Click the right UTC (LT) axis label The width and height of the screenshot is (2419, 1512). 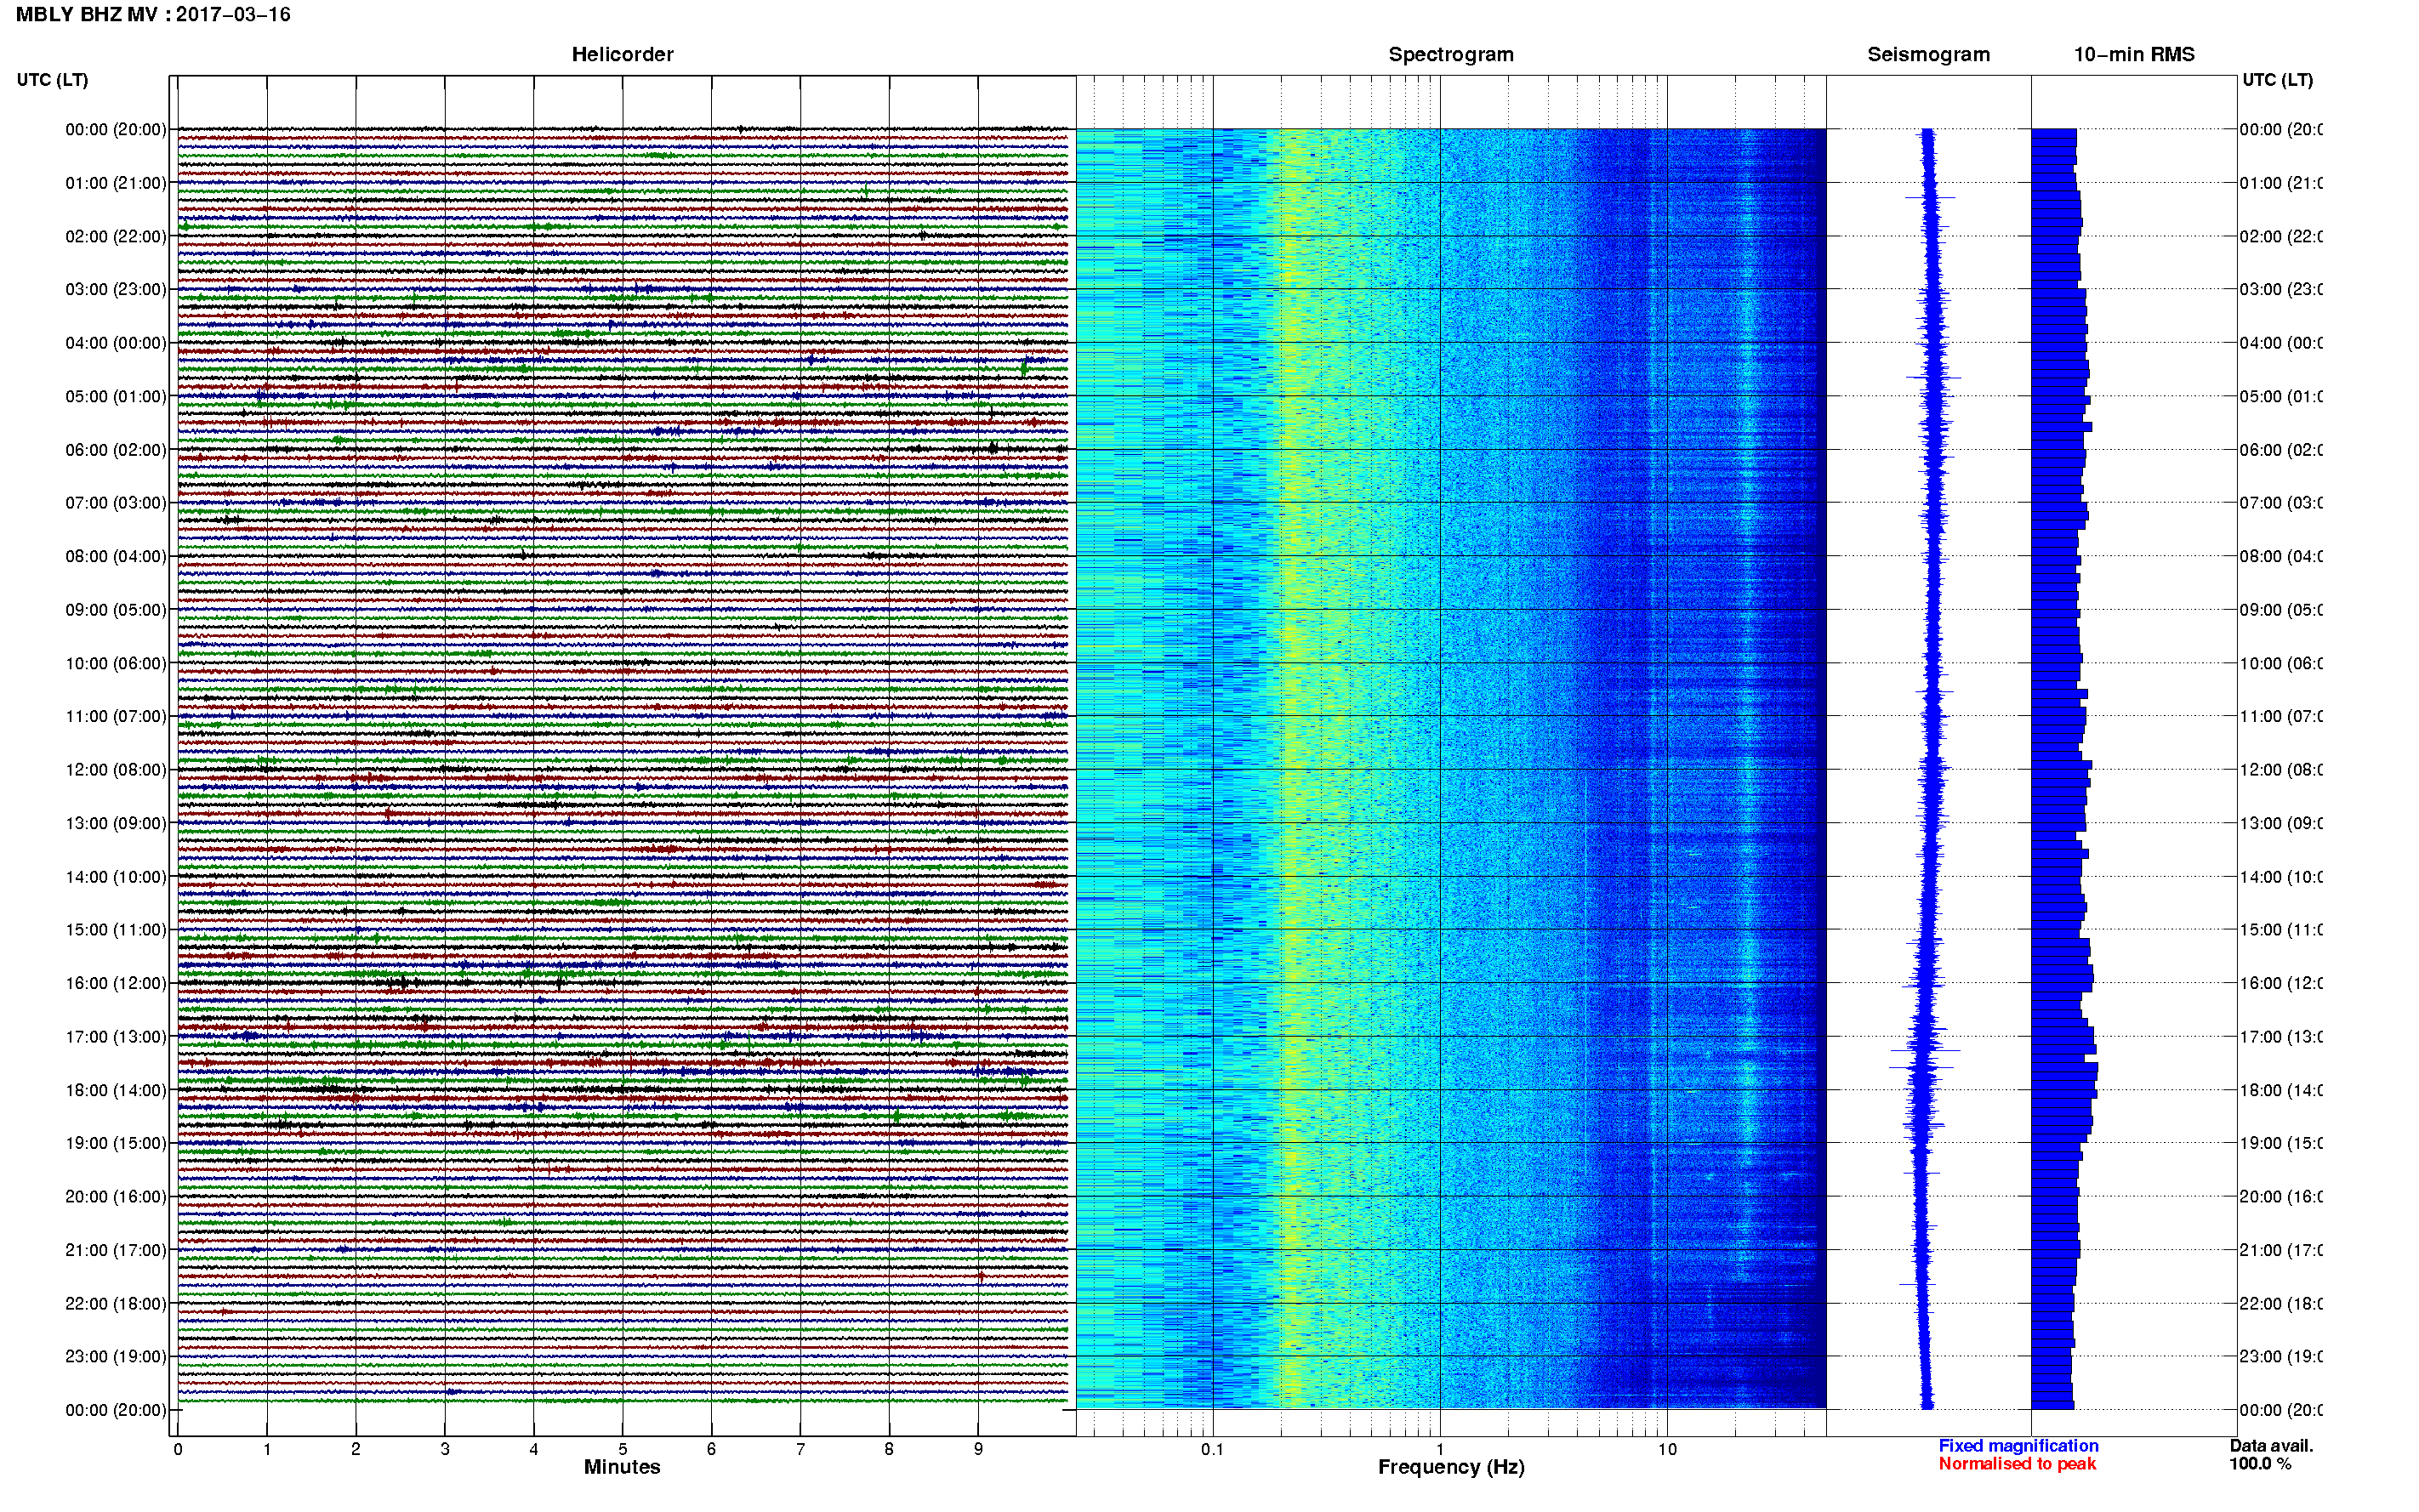pos(2277,80)
